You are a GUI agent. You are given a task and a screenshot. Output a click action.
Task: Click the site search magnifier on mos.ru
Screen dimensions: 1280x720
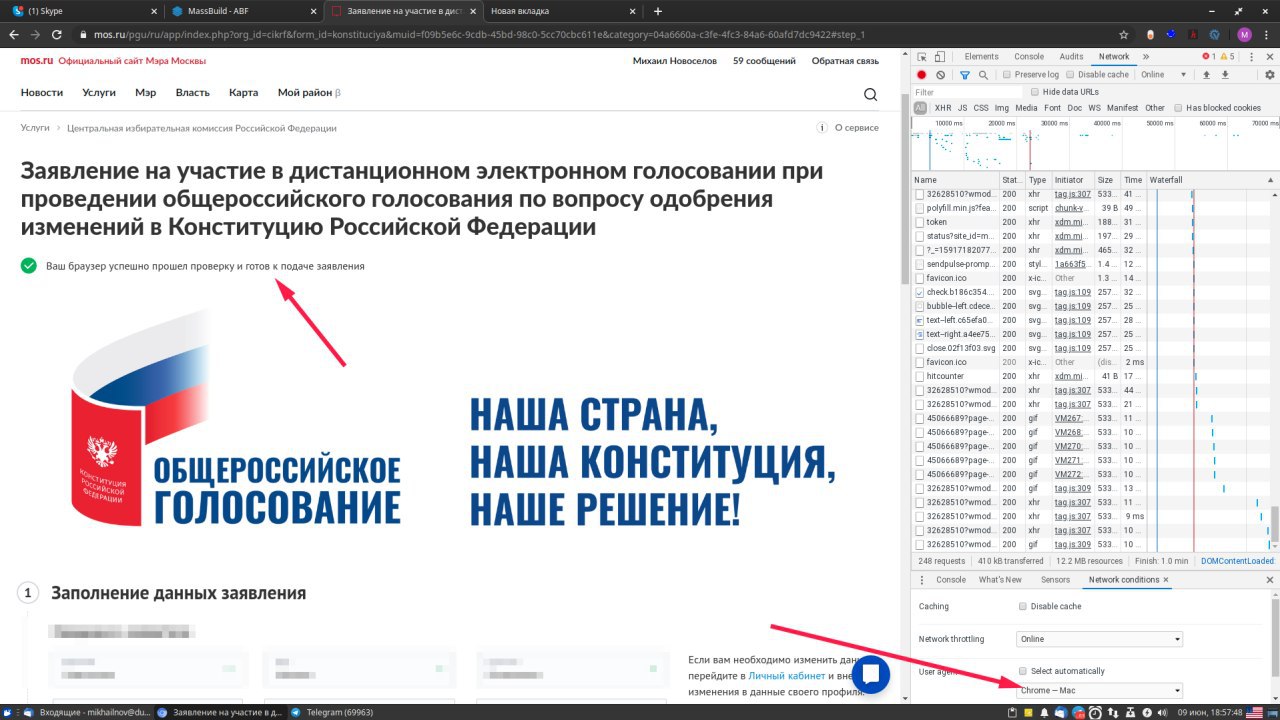870,95
